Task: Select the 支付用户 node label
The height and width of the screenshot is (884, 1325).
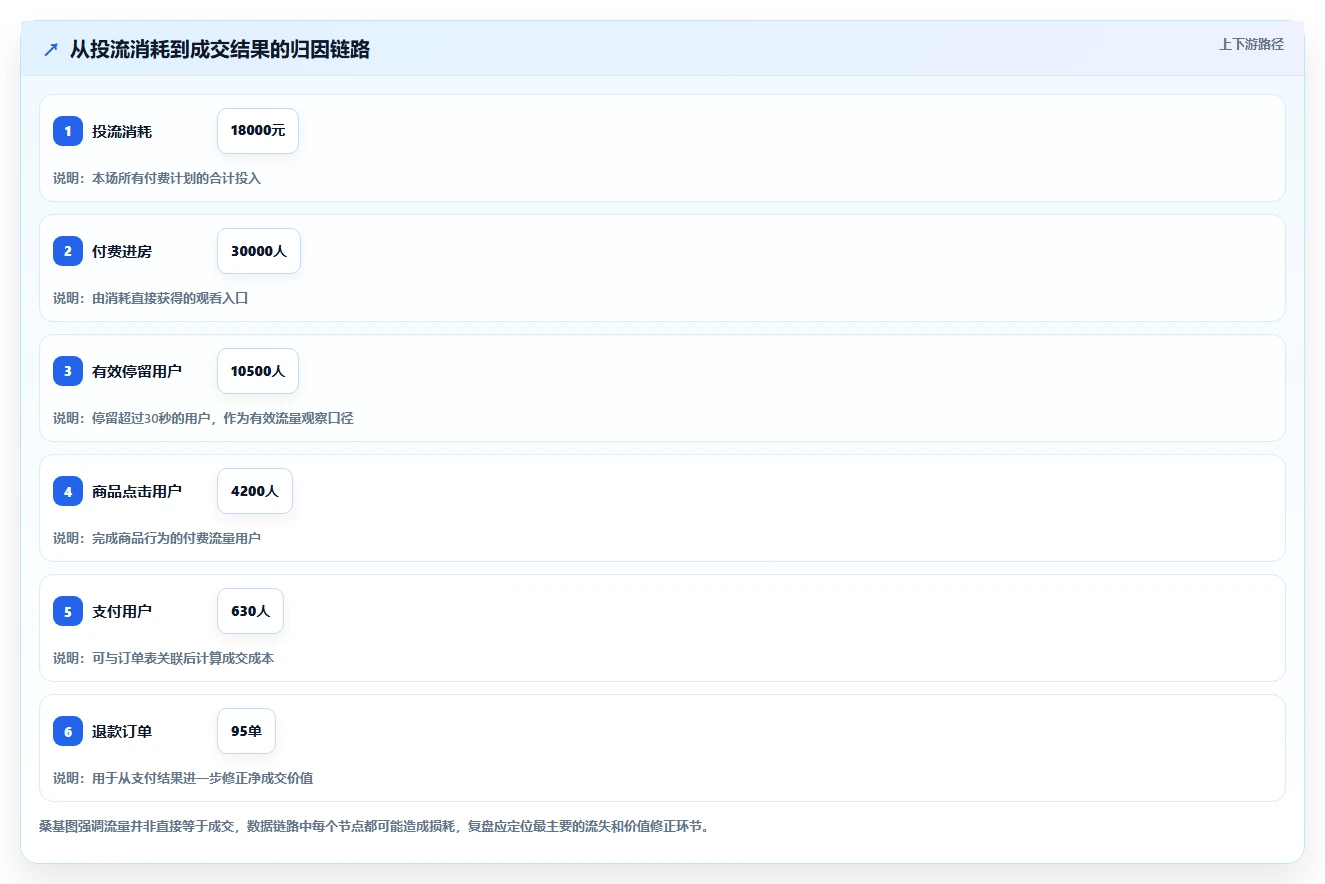Action: (122, 611)
